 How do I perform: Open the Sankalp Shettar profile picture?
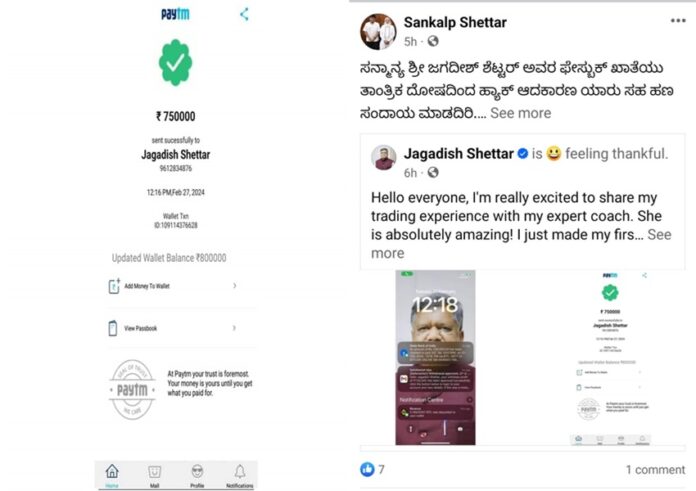click(x=378, y=31)
